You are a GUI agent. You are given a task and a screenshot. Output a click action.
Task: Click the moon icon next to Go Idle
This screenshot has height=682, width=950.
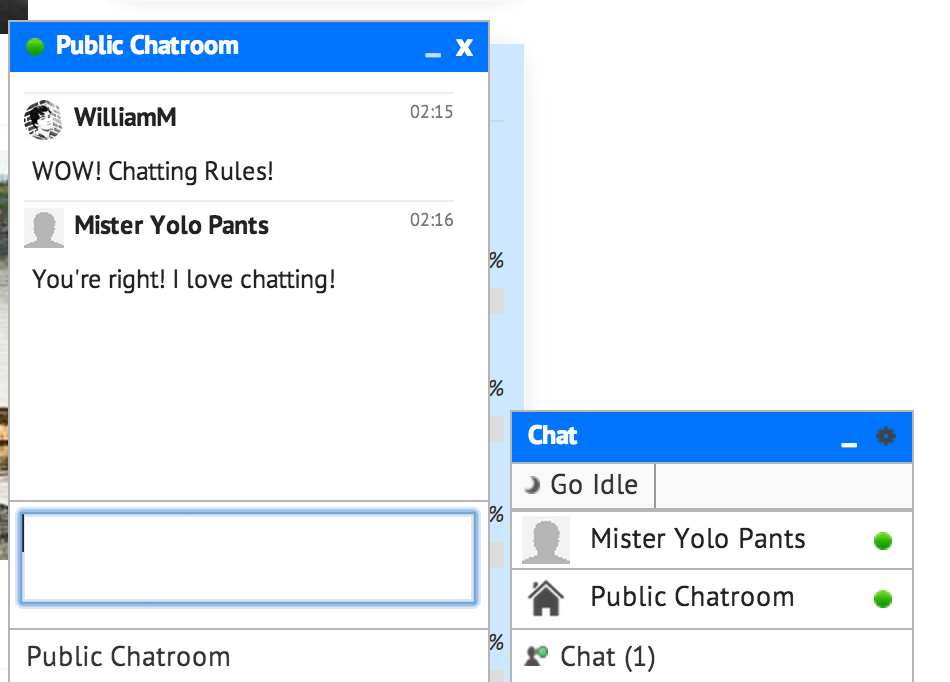tap(532, 485)
